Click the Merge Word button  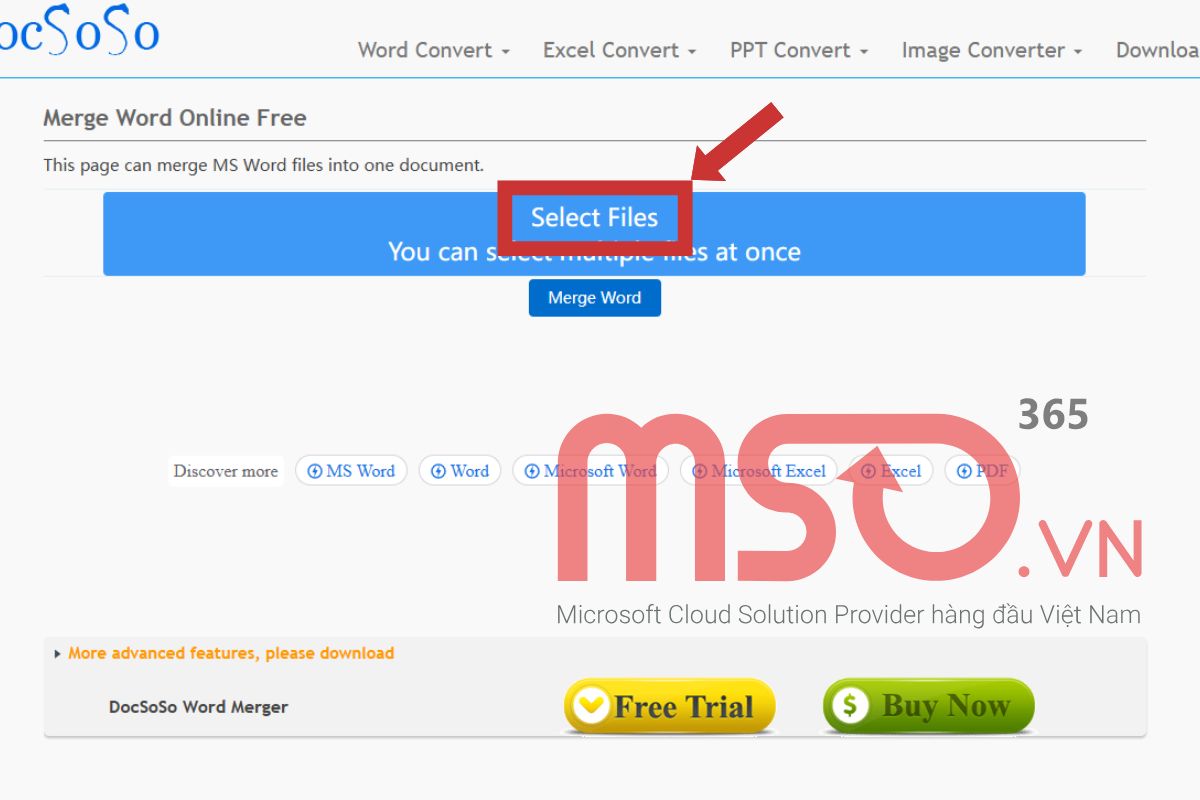[x=594, y=298]
